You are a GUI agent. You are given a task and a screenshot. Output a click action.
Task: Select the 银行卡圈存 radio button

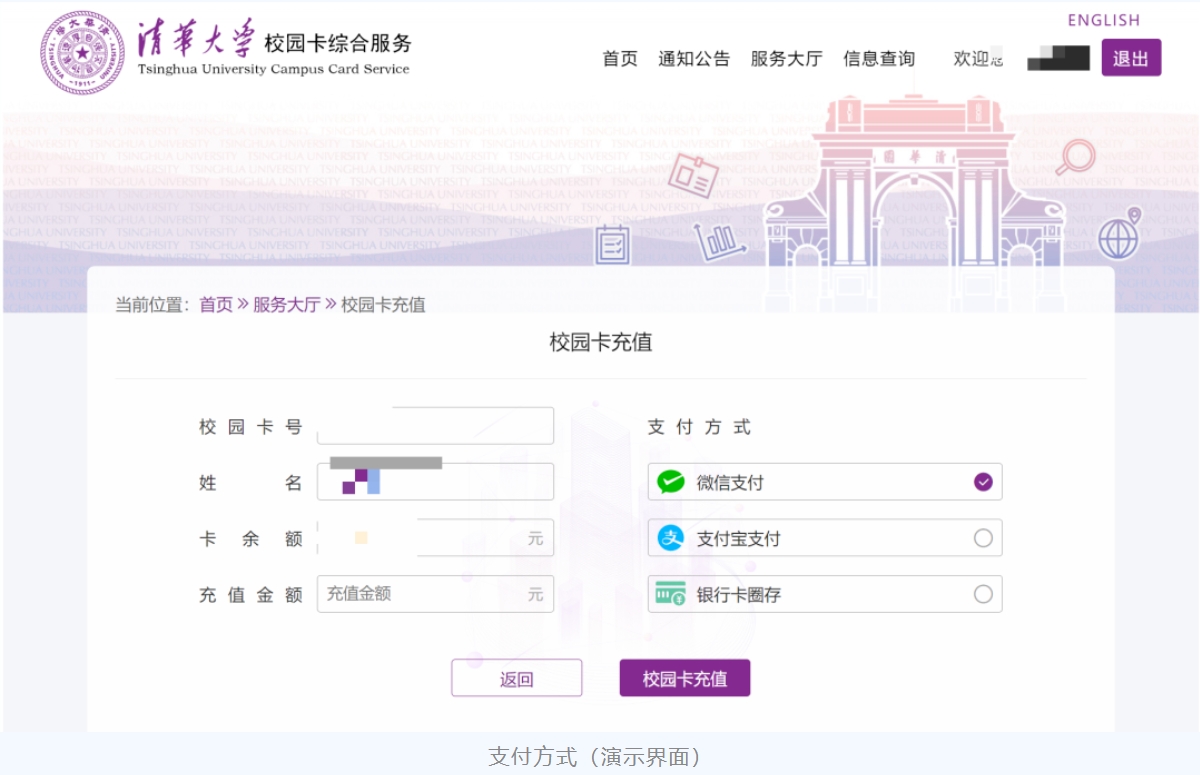(983, 595)
